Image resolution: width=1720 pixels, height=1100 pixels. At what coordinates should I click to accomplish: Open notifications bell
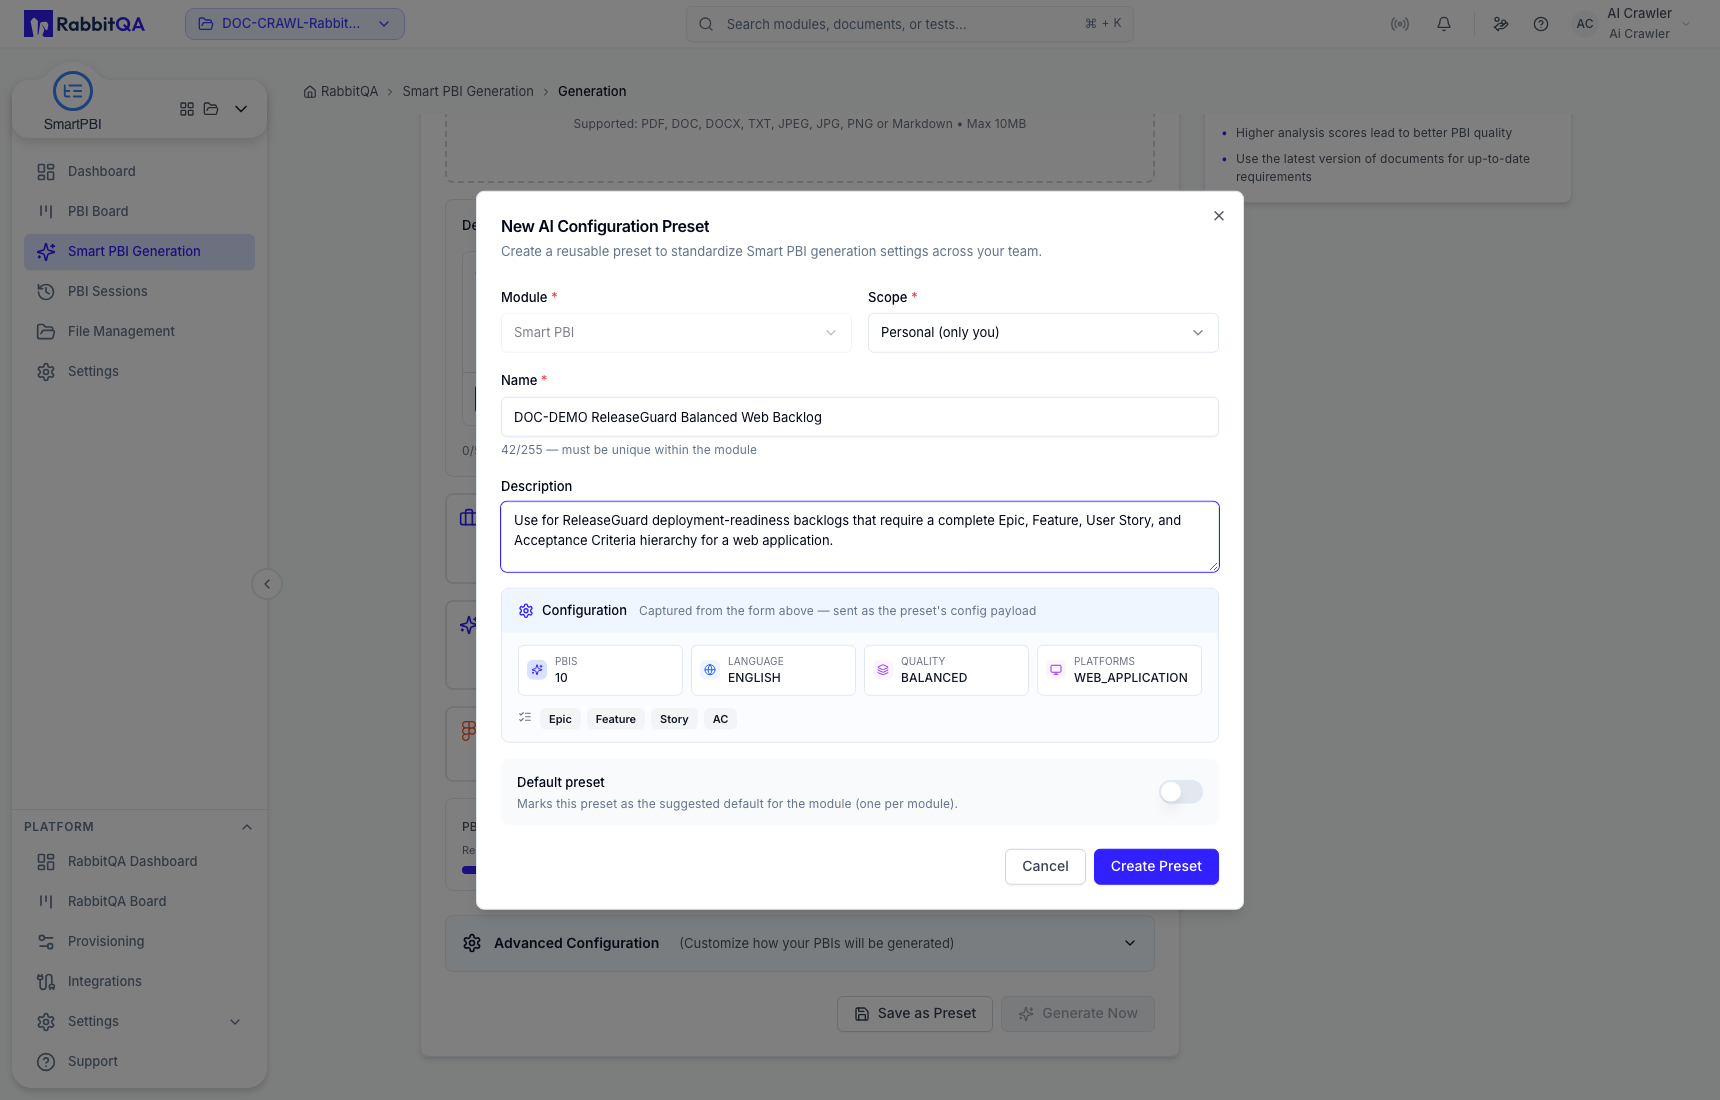point(1444,24)
